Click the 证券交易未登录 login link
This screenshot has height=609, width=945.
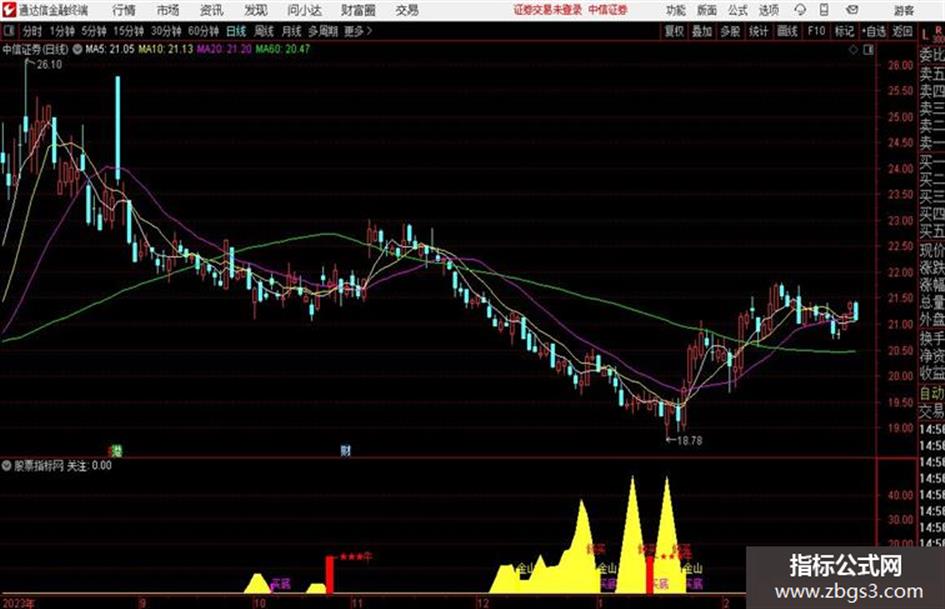[x=548, y=10]
